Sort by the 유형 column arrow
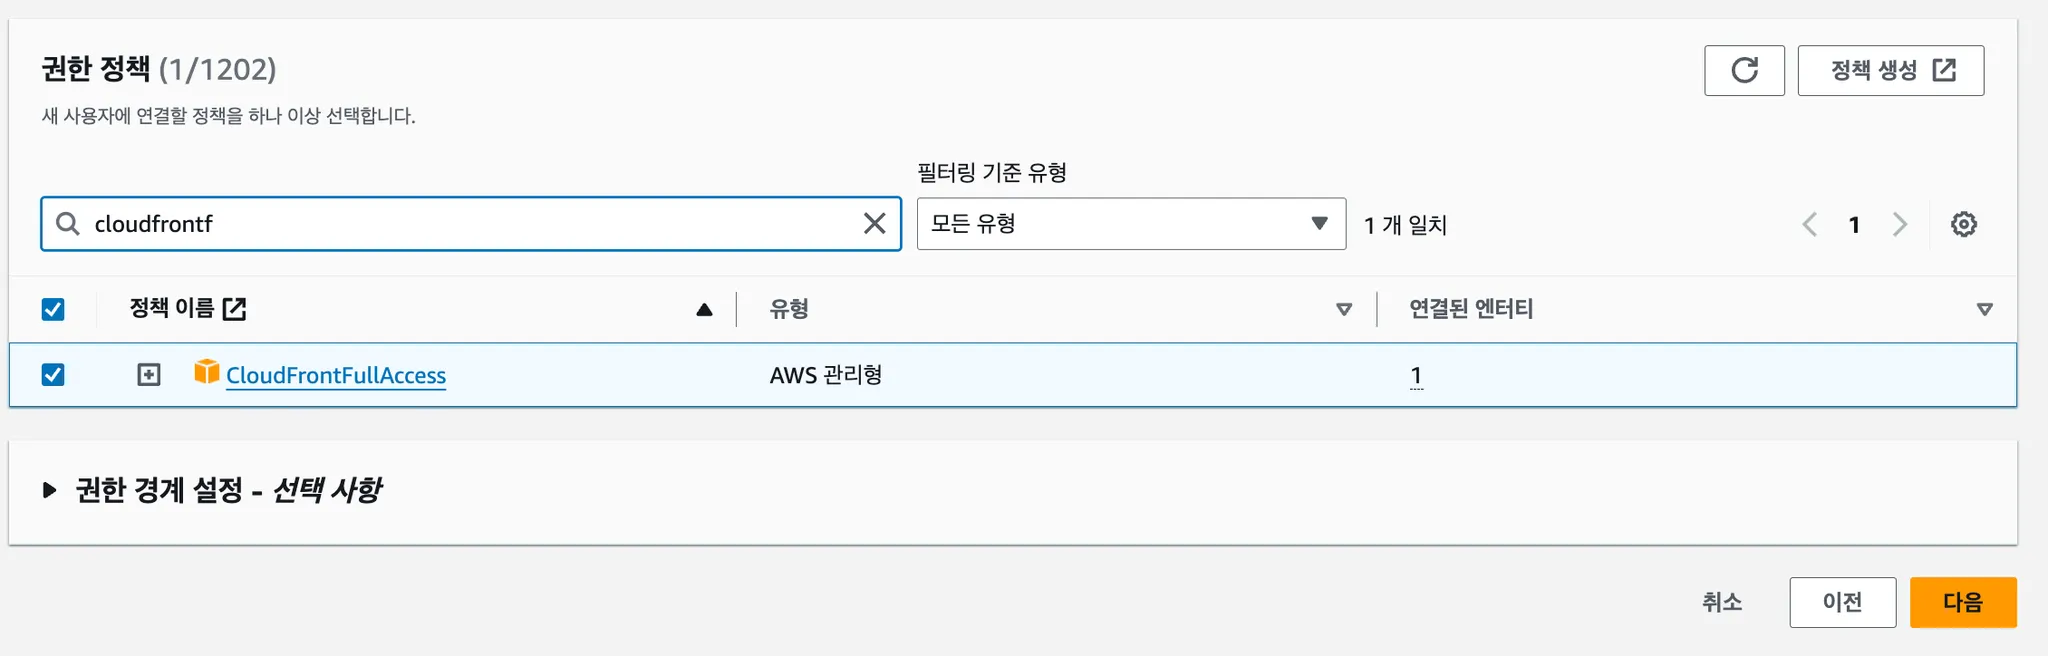This screenshot has height=656, width=2048. pos(1344,310)
